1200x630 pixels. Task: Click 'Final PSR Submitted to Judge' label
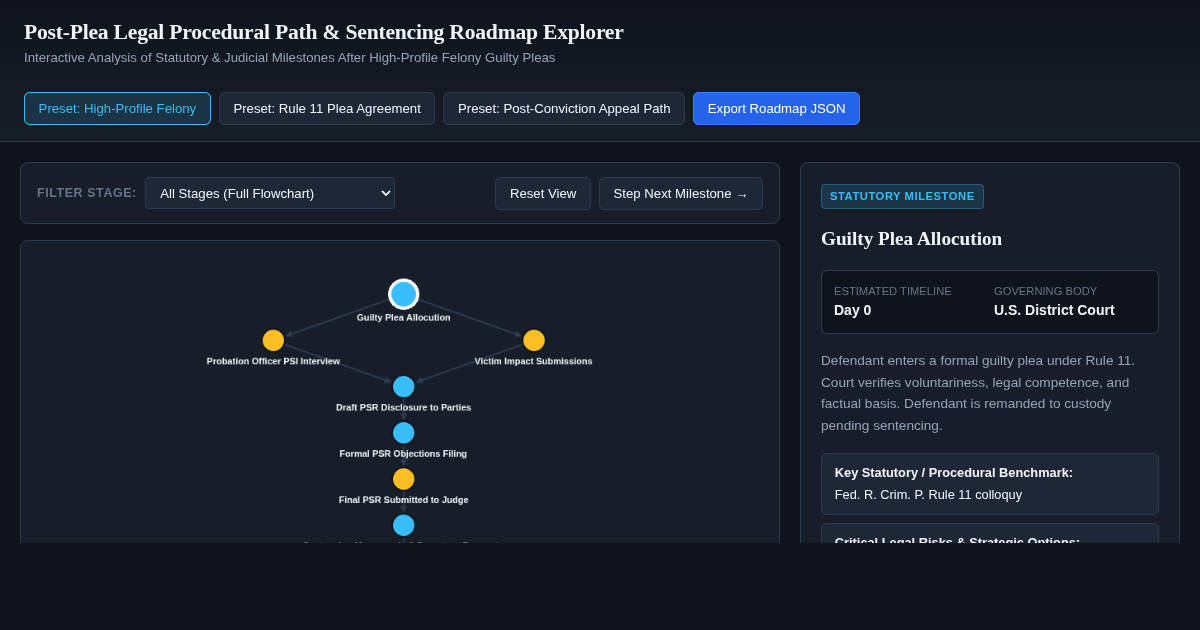[x=403, y=499]
